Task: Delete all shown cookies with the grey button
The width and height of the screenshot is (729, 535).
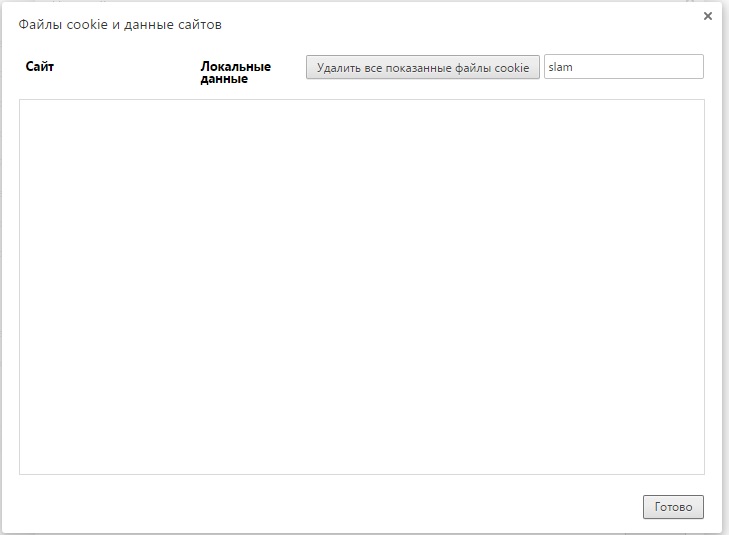Action: tap(422, 67)
